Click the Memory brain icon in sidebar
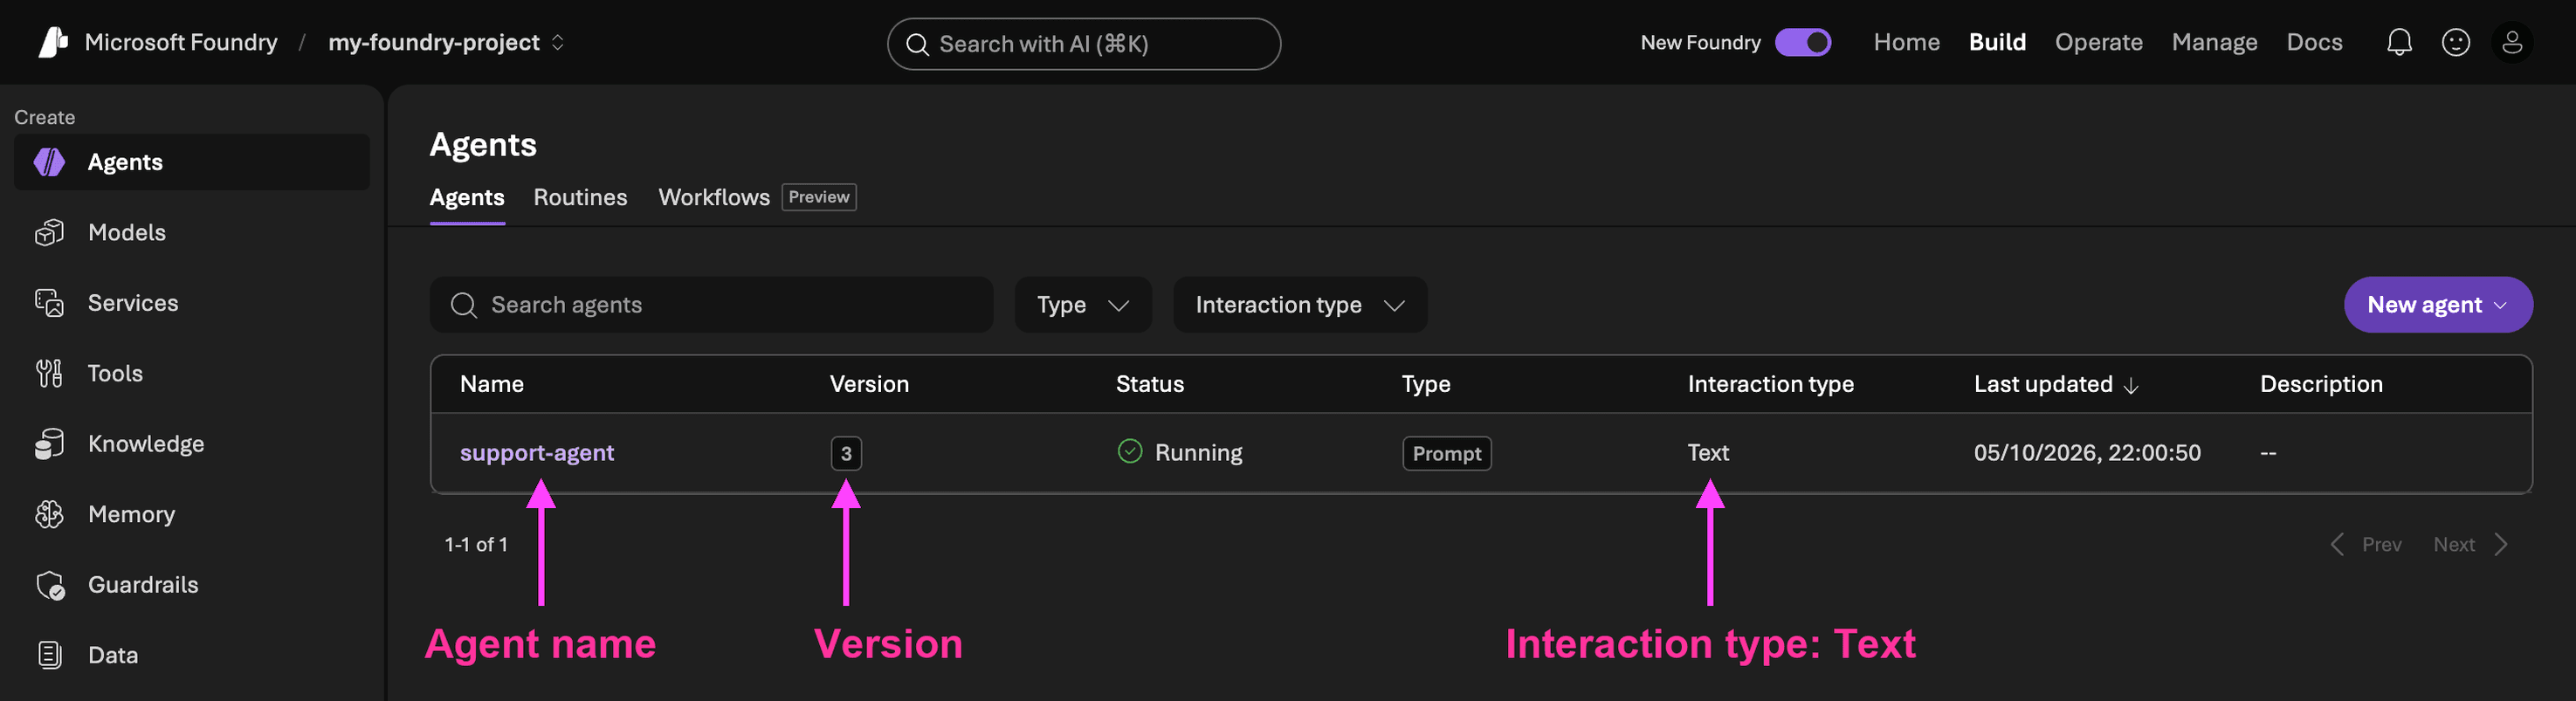 pyautogui.click(x=49, y=514)
